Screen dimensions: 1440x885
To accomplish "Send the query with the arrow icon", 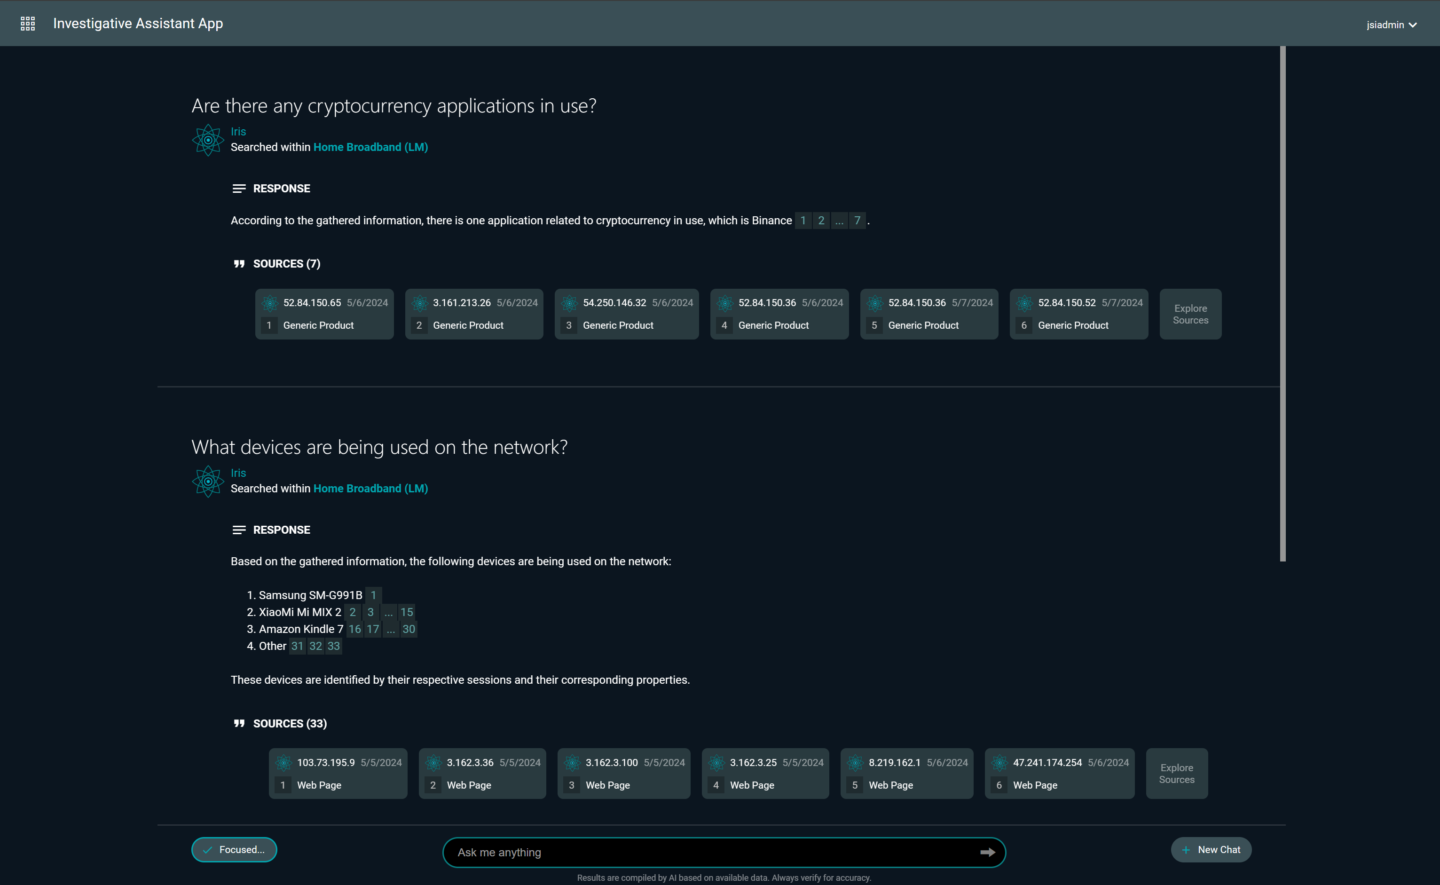I will tap(988, 852).
